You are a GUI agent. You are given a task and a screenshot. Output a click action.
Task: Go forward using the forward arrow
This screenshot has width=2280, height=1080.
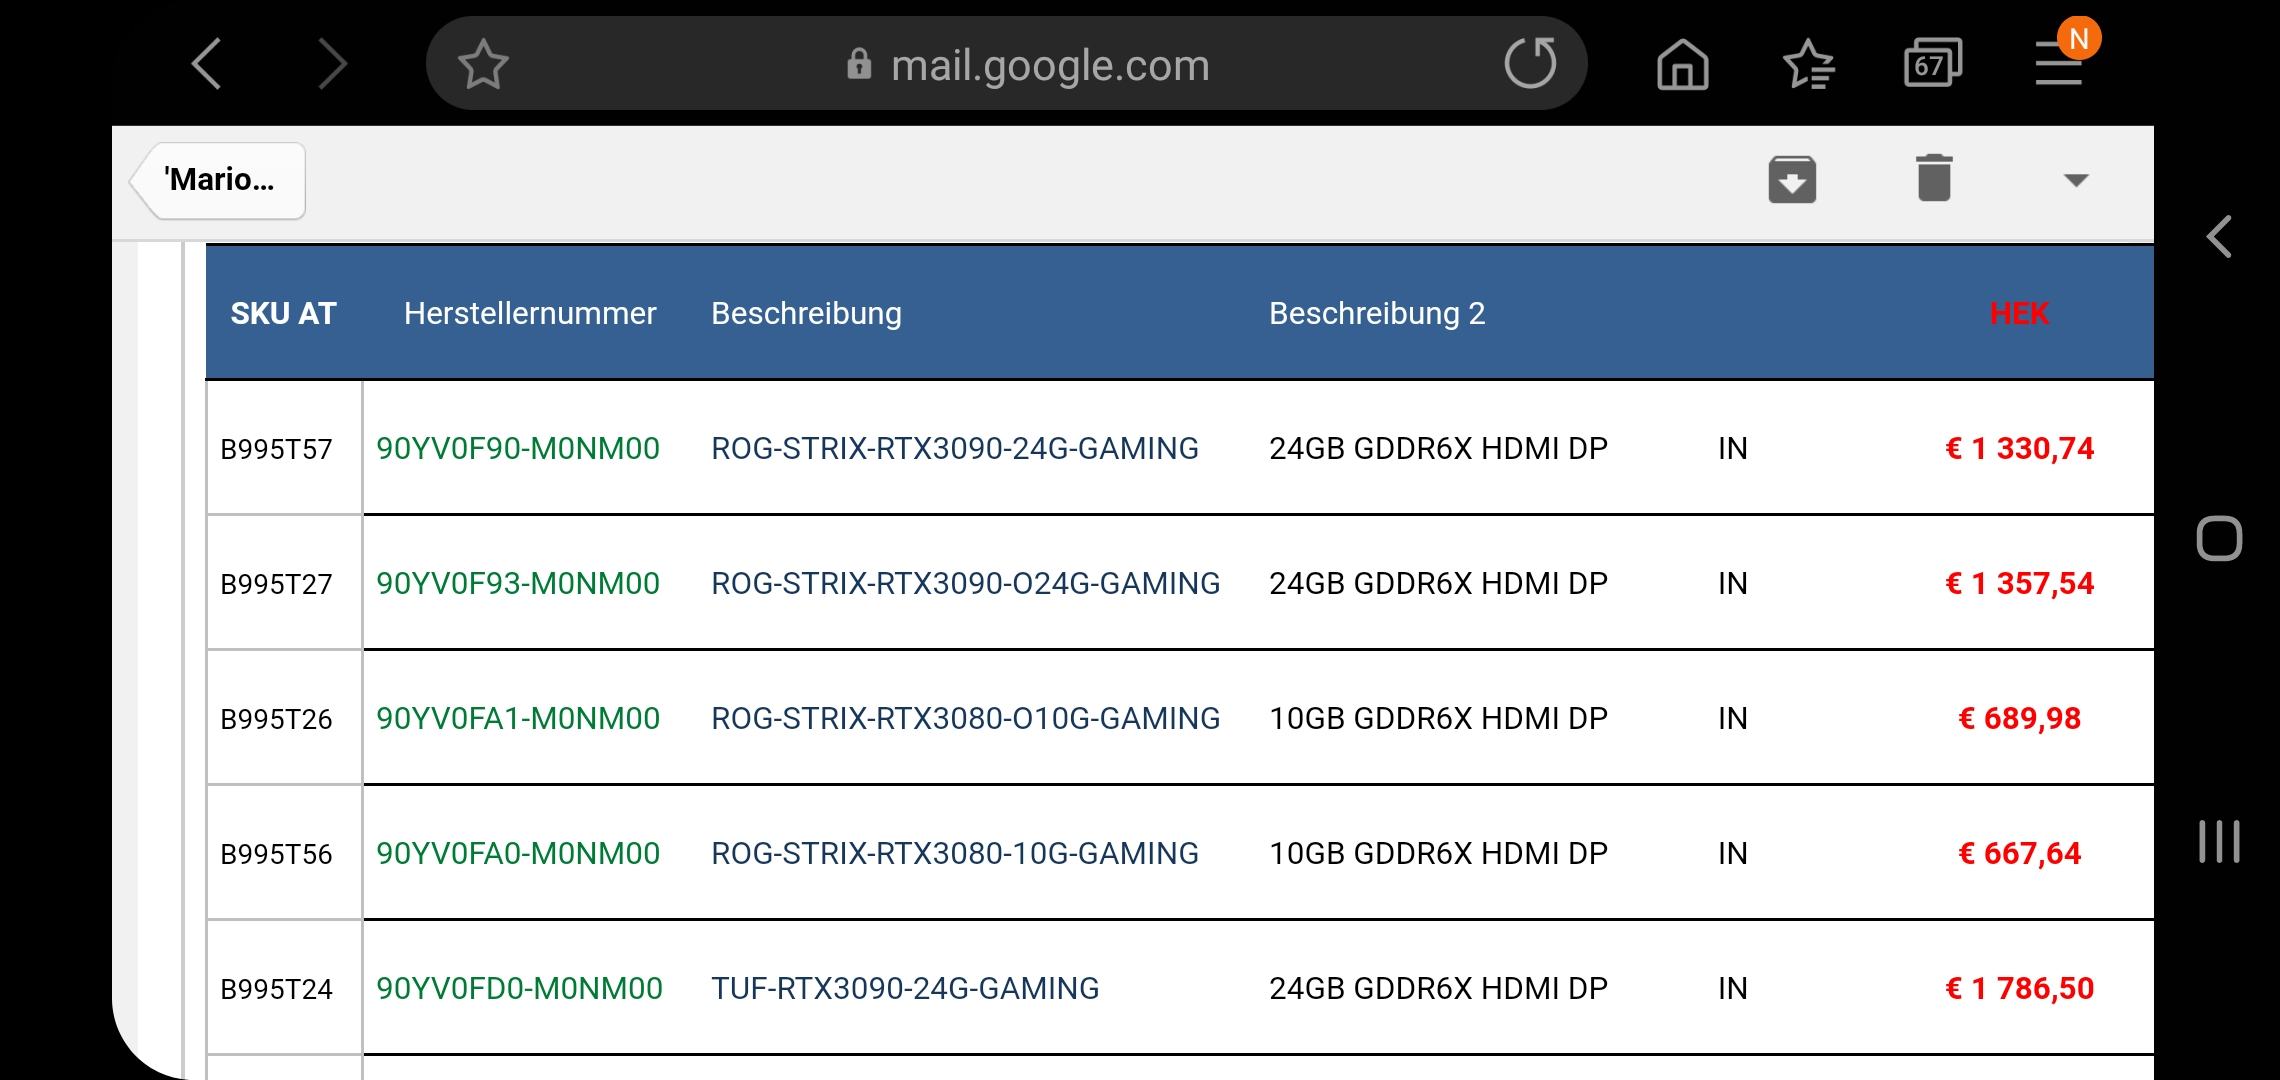332,65
